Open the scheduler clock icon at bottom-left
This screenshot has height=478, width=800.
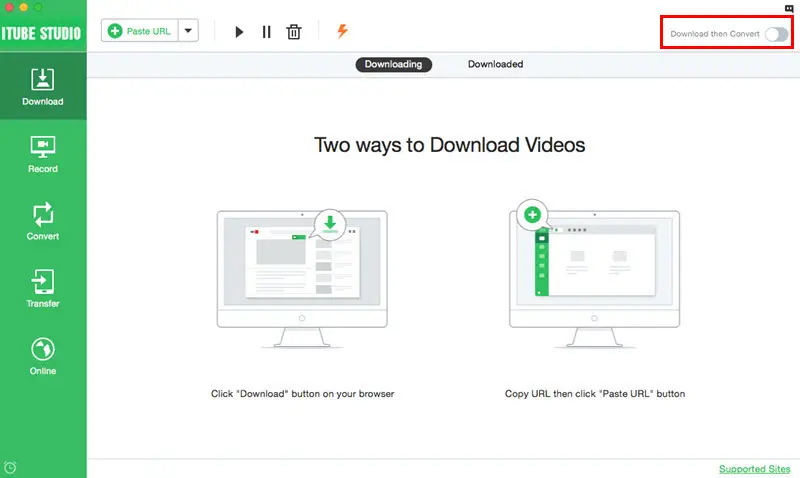tap(10, 467)
